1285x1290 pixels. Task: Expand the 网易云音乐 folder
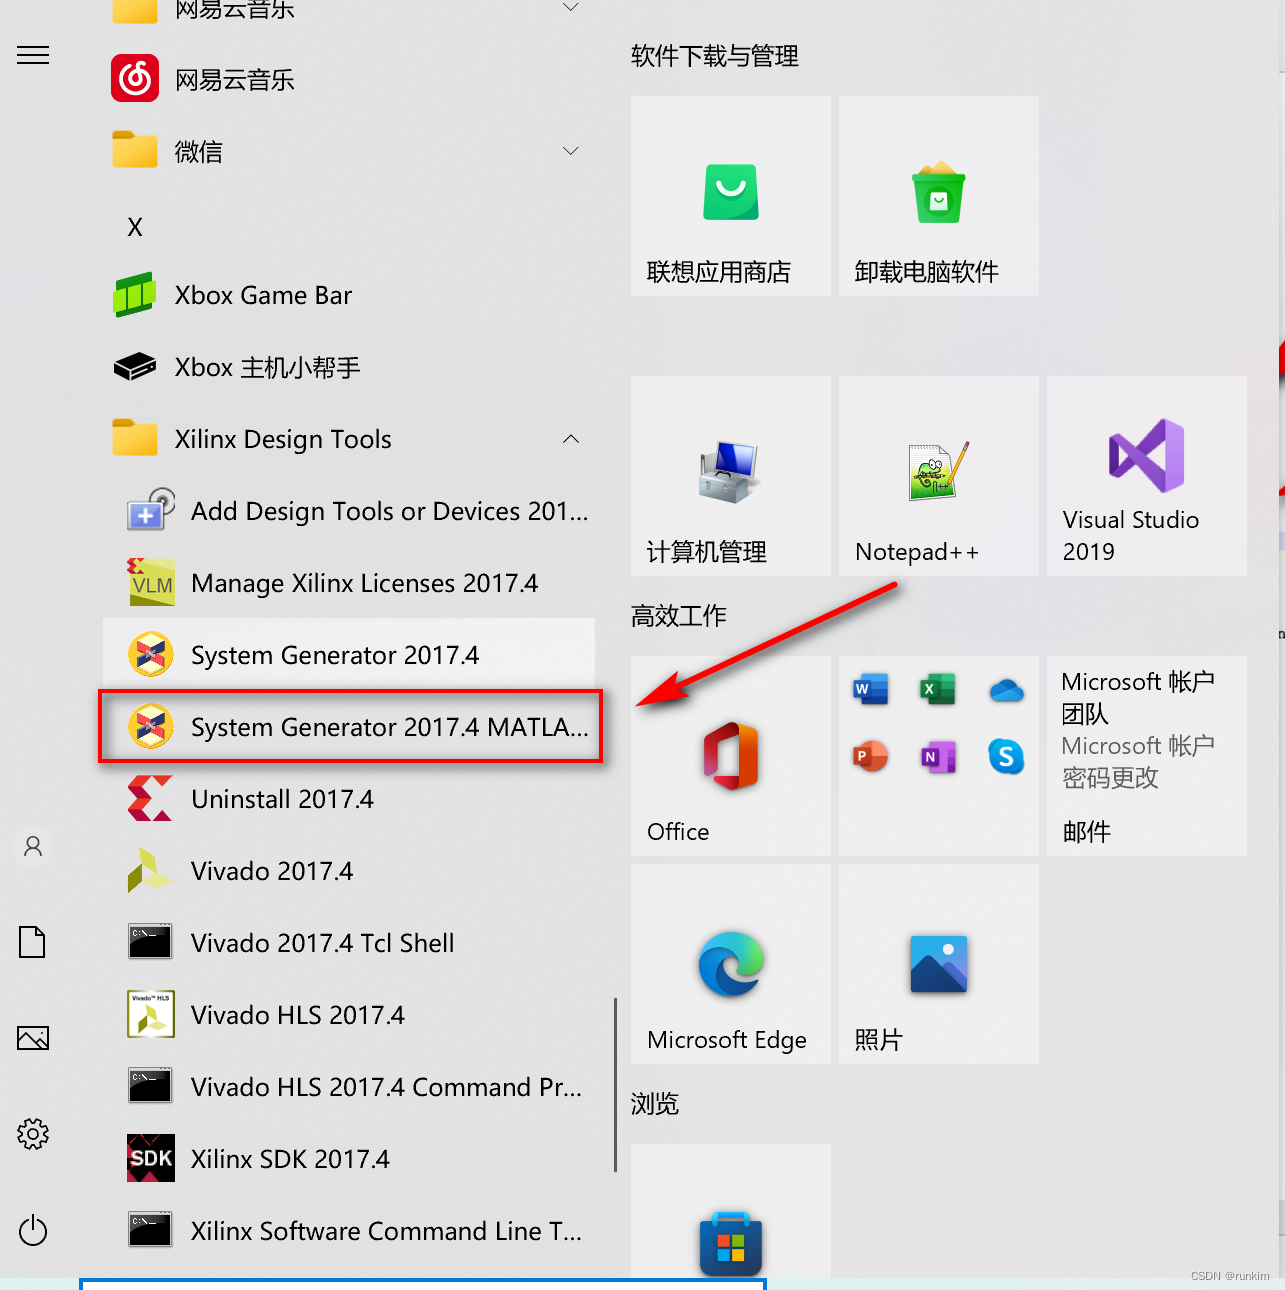click(x=570, y=8)
